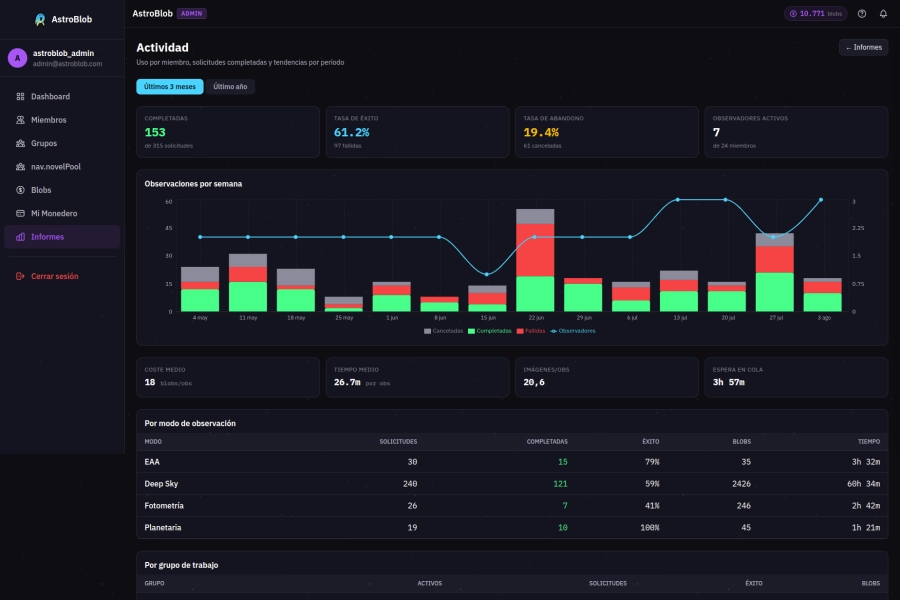
Task: Click the Imágenes/obs 20,6 card
Action: [x=607, y=377]
